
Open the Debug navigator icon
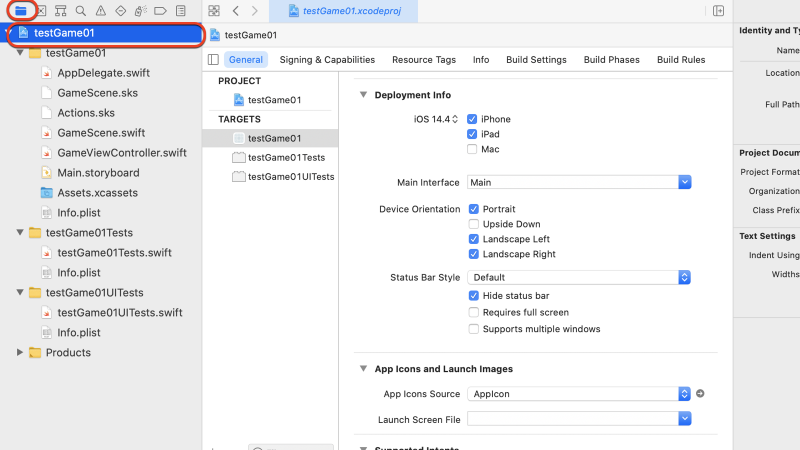[x=140, y=11]
